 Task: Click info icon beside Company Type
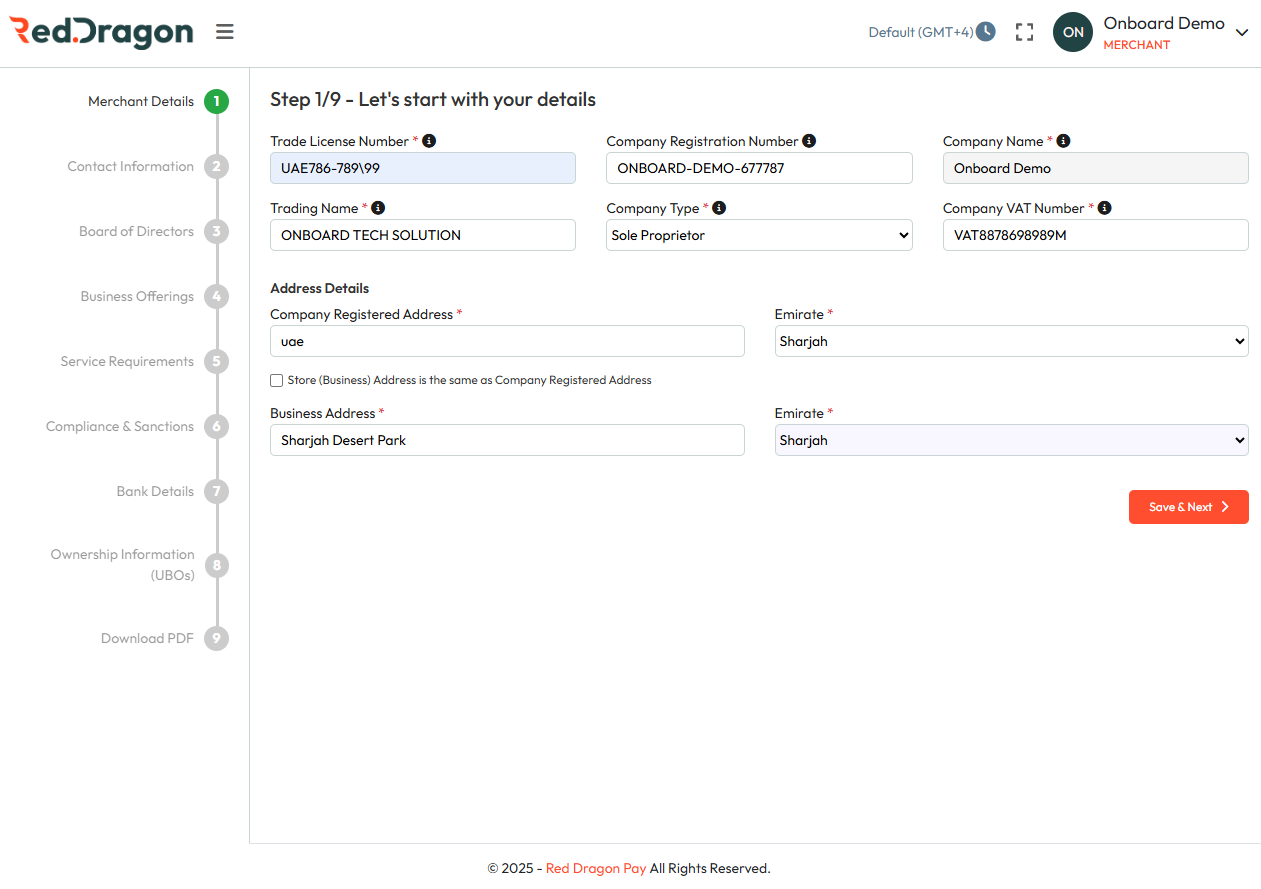(x=719, y=208)
